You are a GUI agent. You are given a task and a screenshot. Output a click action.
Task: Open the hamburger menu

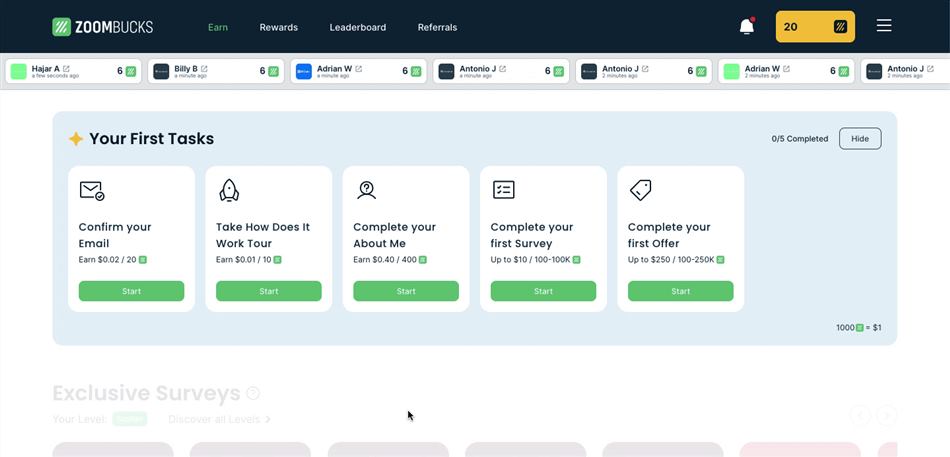pyautogui.click(x=884, y=25)
